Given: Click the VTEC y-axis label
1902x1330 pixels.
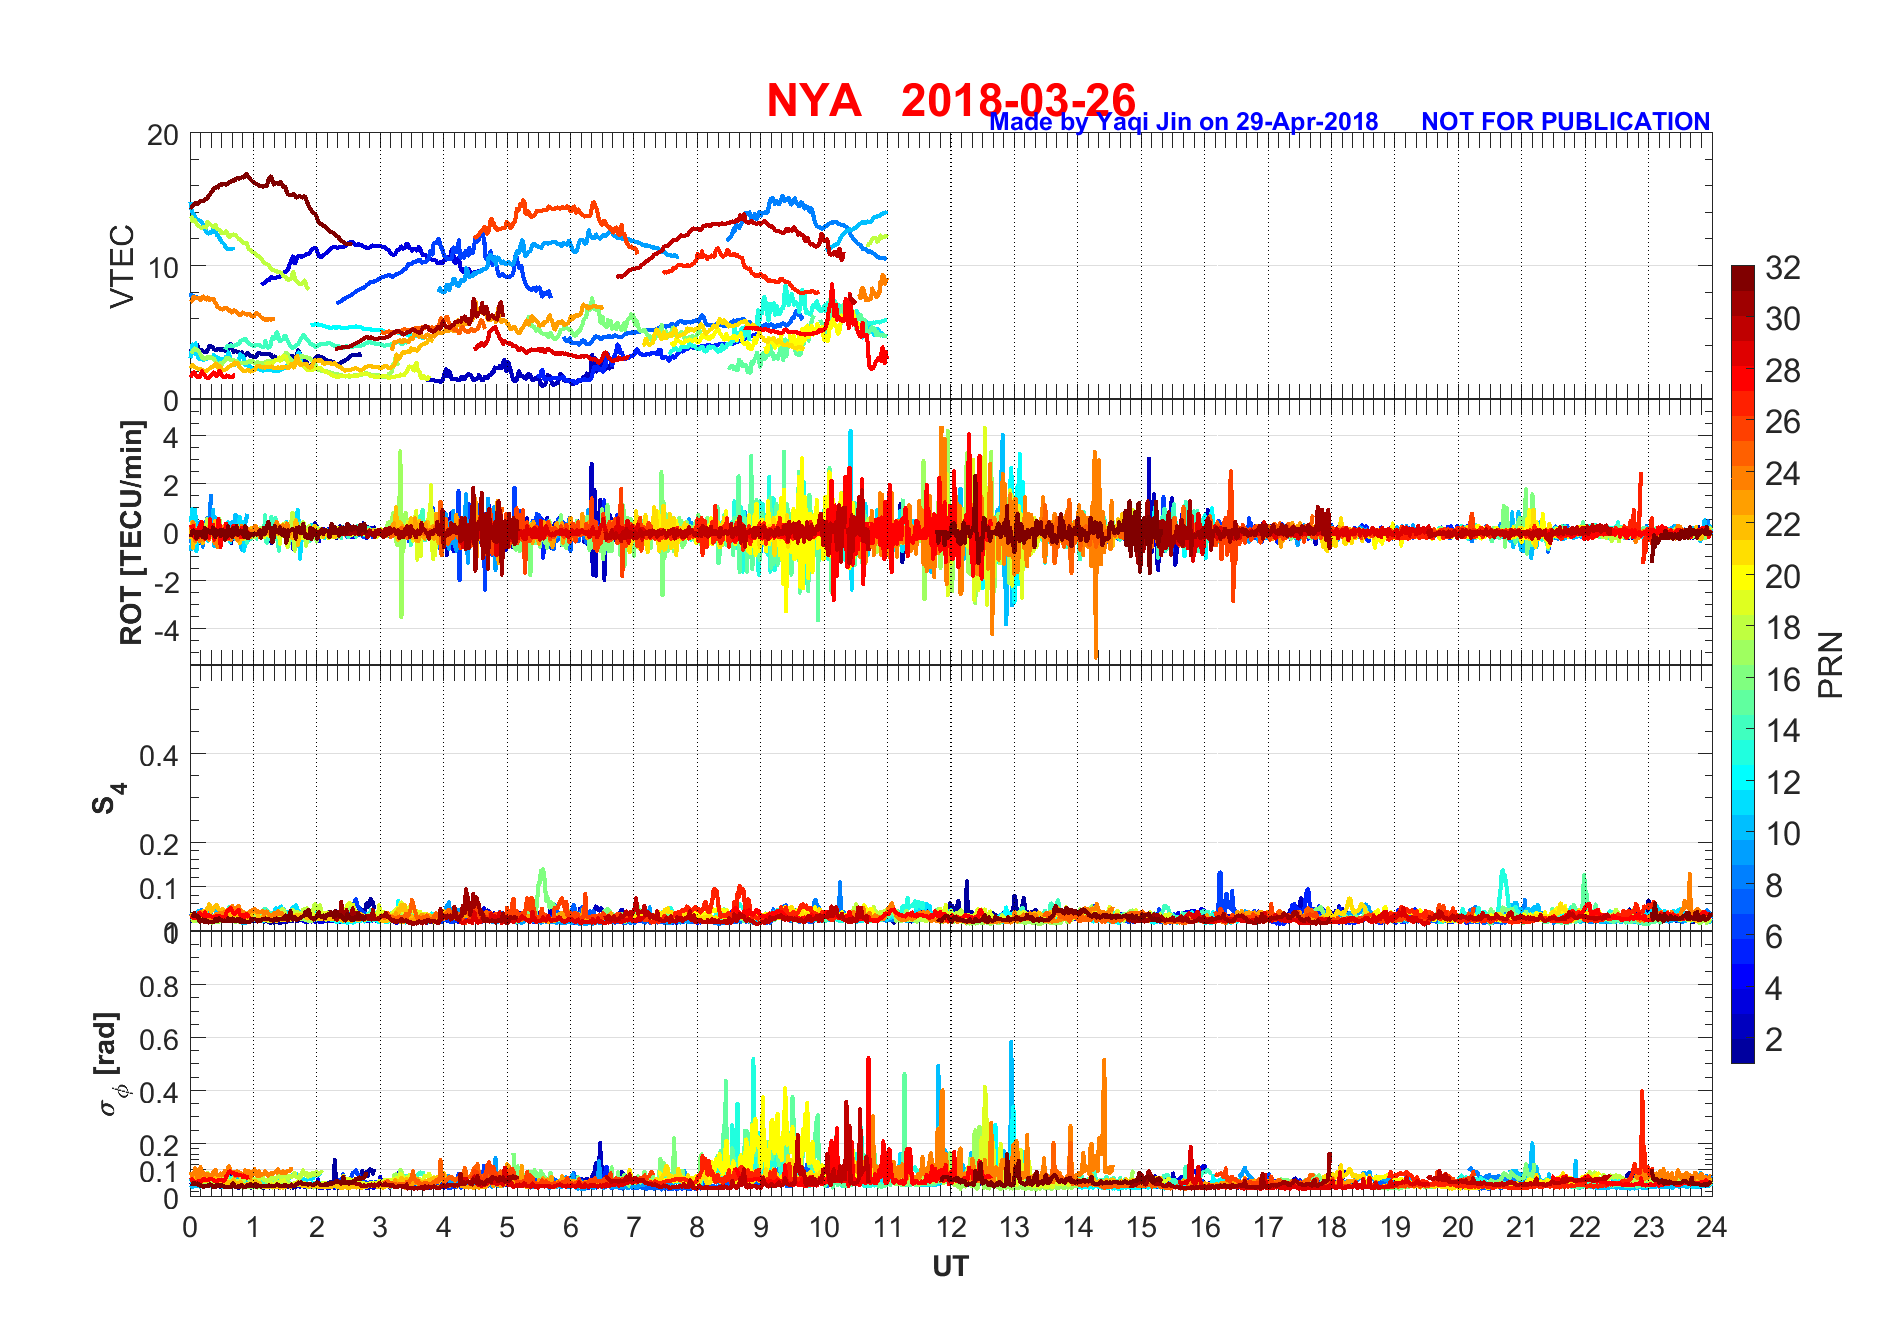Looking at the screenshot, I should 122,266.
